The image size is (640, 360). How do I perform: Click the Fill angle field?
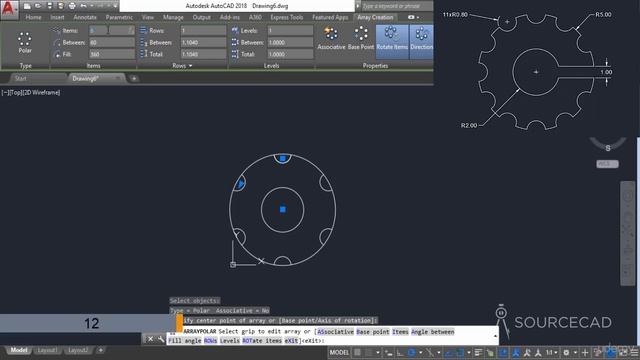click(111, 54)
